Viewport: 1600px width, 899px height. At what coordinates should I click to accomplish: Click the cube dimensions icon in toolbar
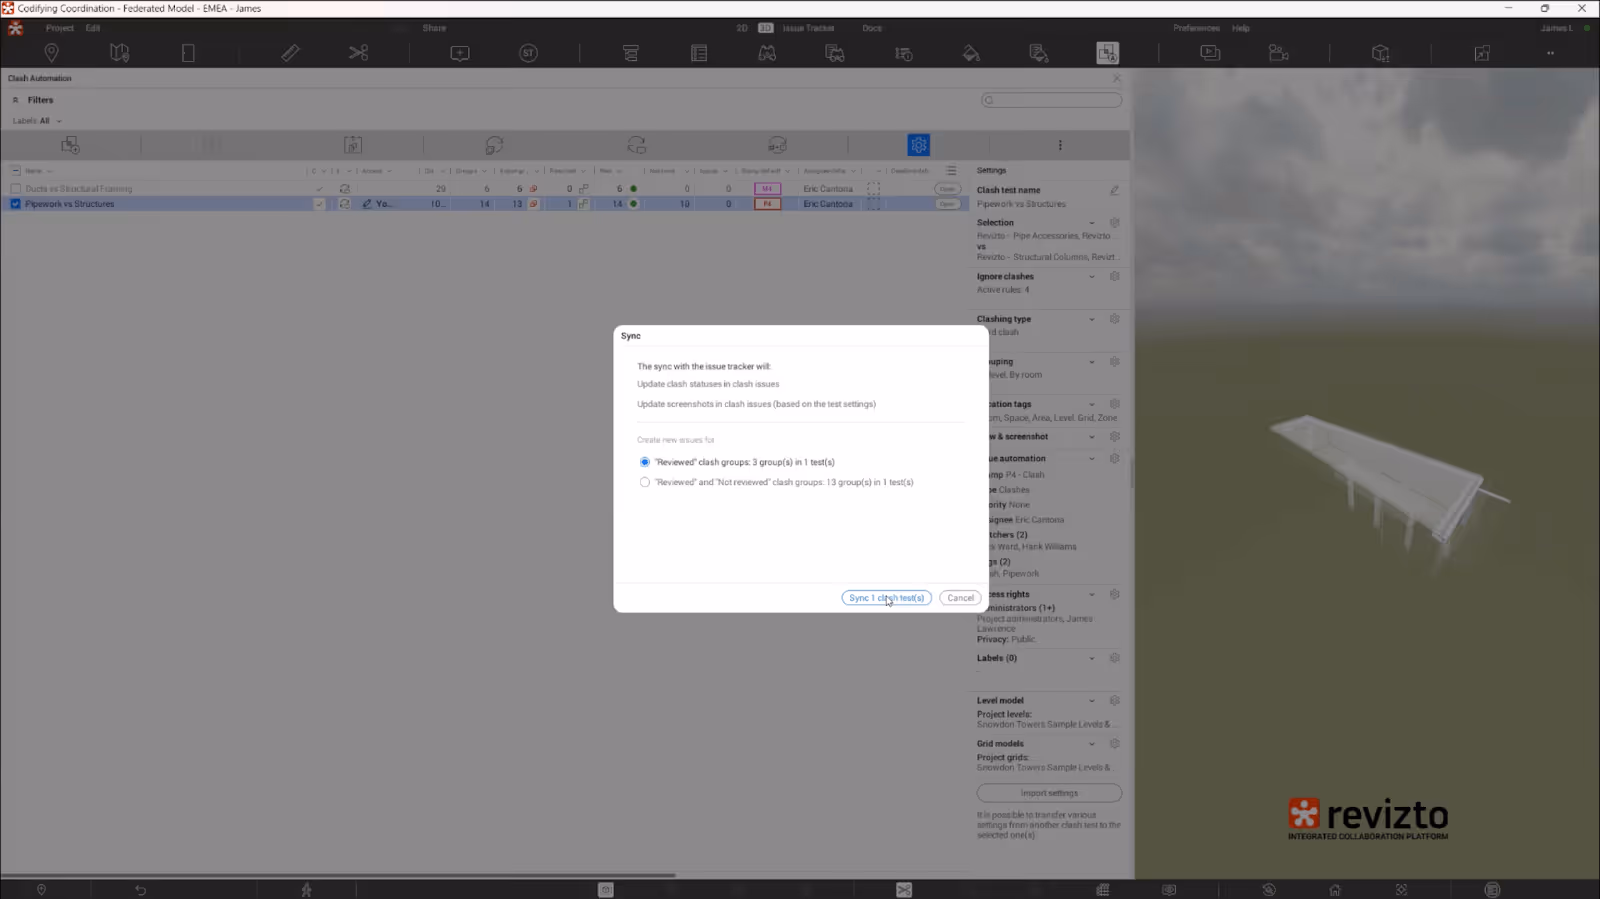coord(1381,53)
